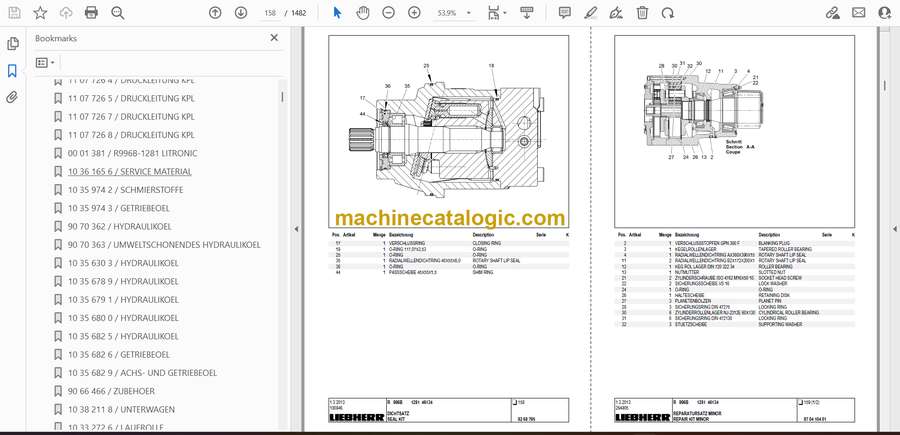This screenshot has height=435, width=900.
Task: Collapse the left navigation pane arrow
Action: tap(296, 229)
